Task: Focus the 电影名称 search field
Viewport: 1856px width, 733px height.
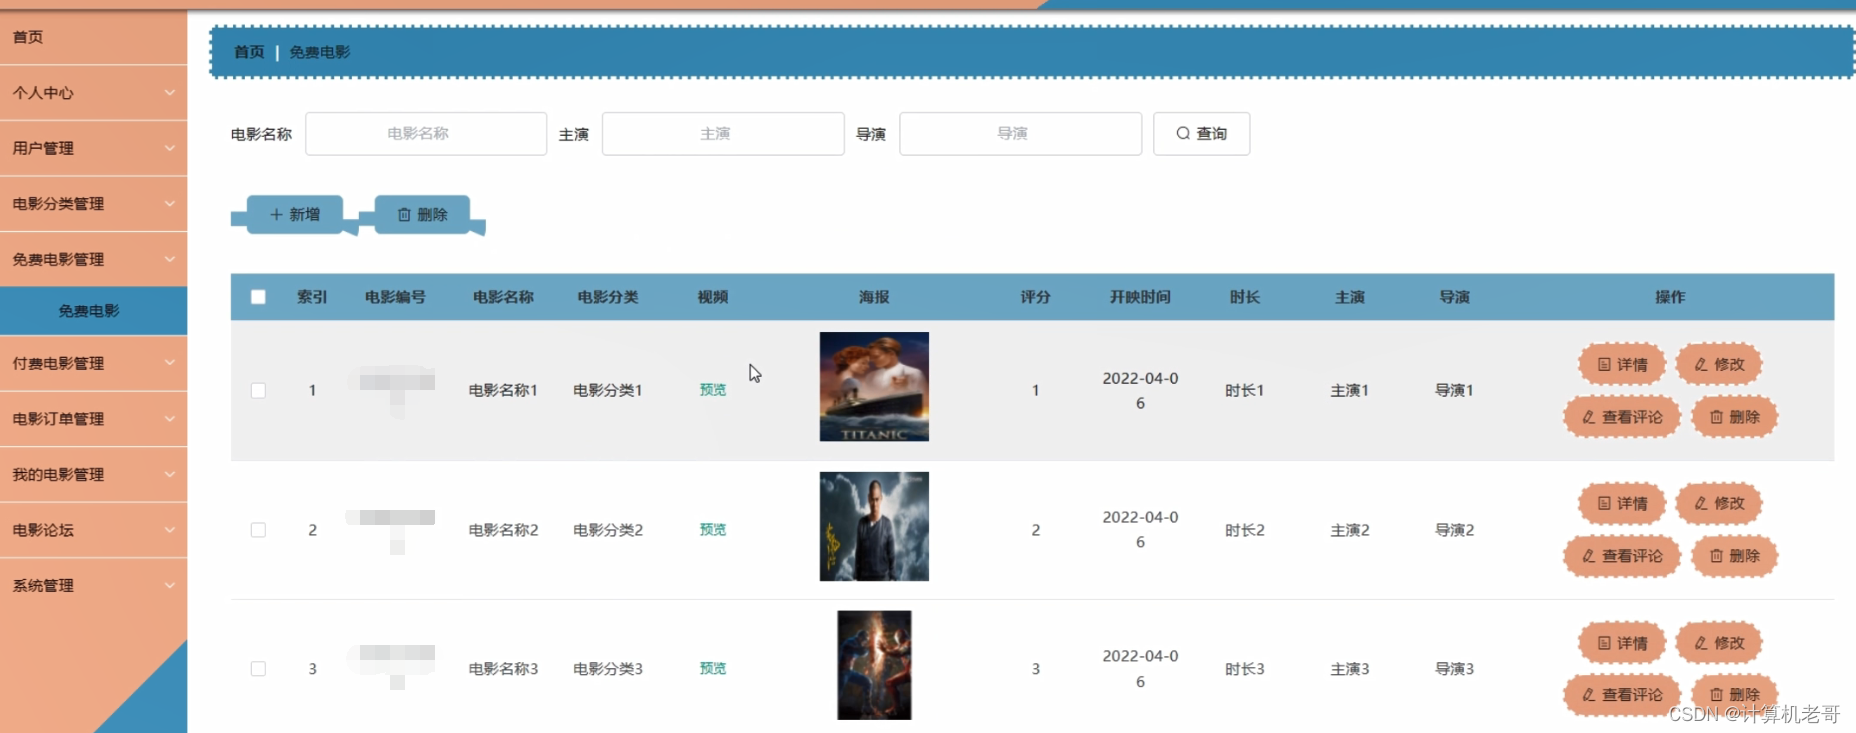Action: click(x=426, y=134)
